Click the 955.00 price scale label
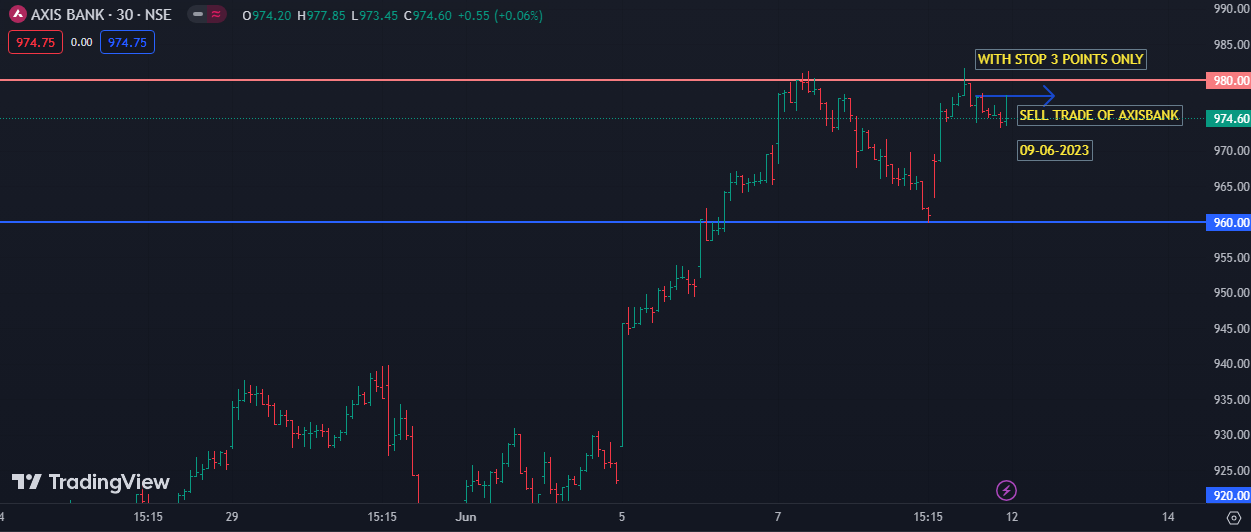 click(1231, 257)
